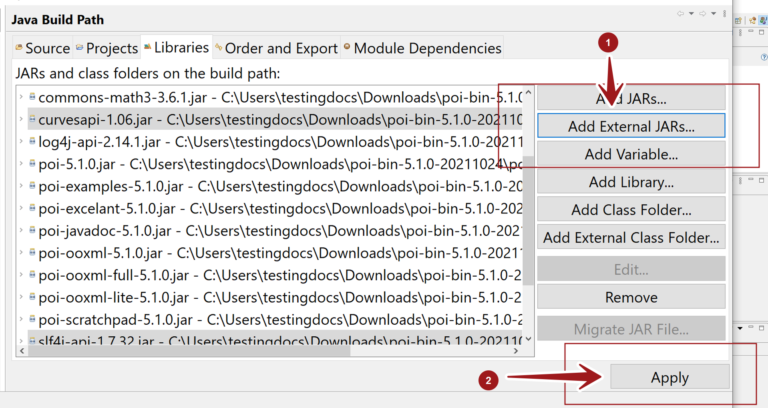Open view menu of top Eclipse side panel

click(x=740, y=32)
